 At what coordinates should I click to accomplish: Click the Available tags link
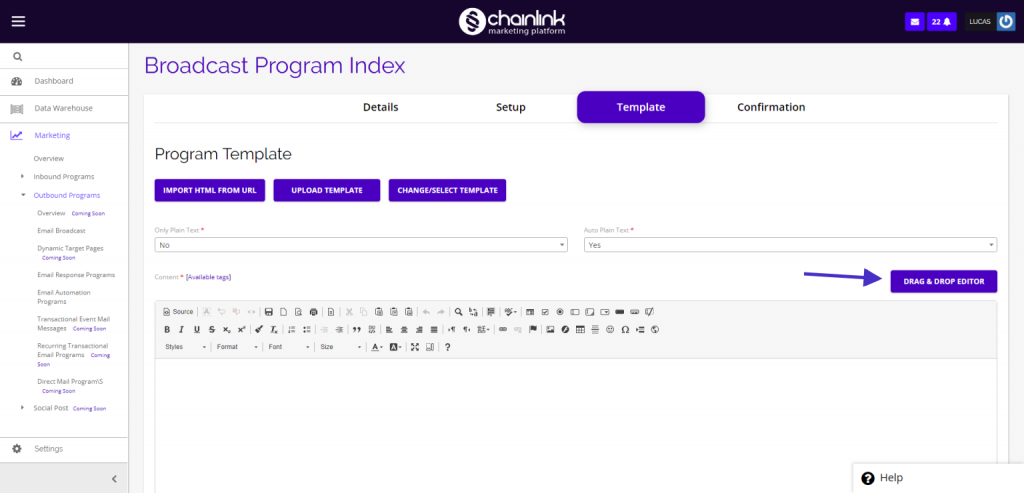pos(208,277)
